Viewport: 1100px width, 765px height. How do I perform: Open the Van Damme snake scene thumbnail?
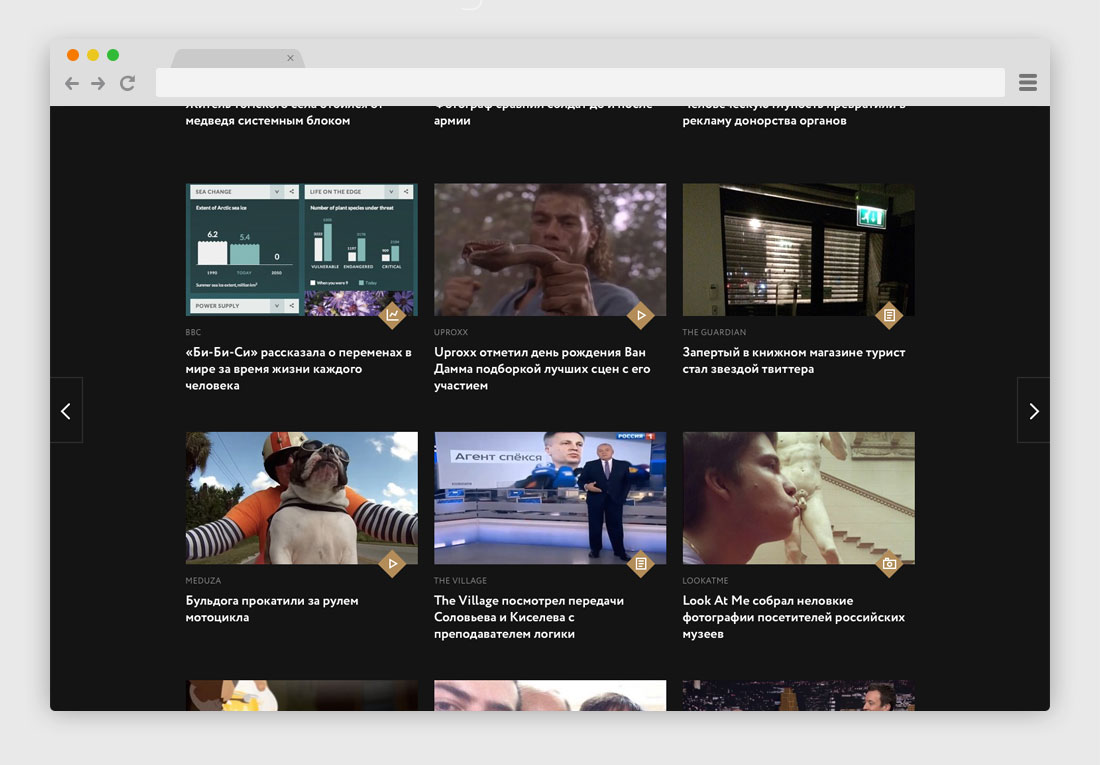(x=550, y=249)
